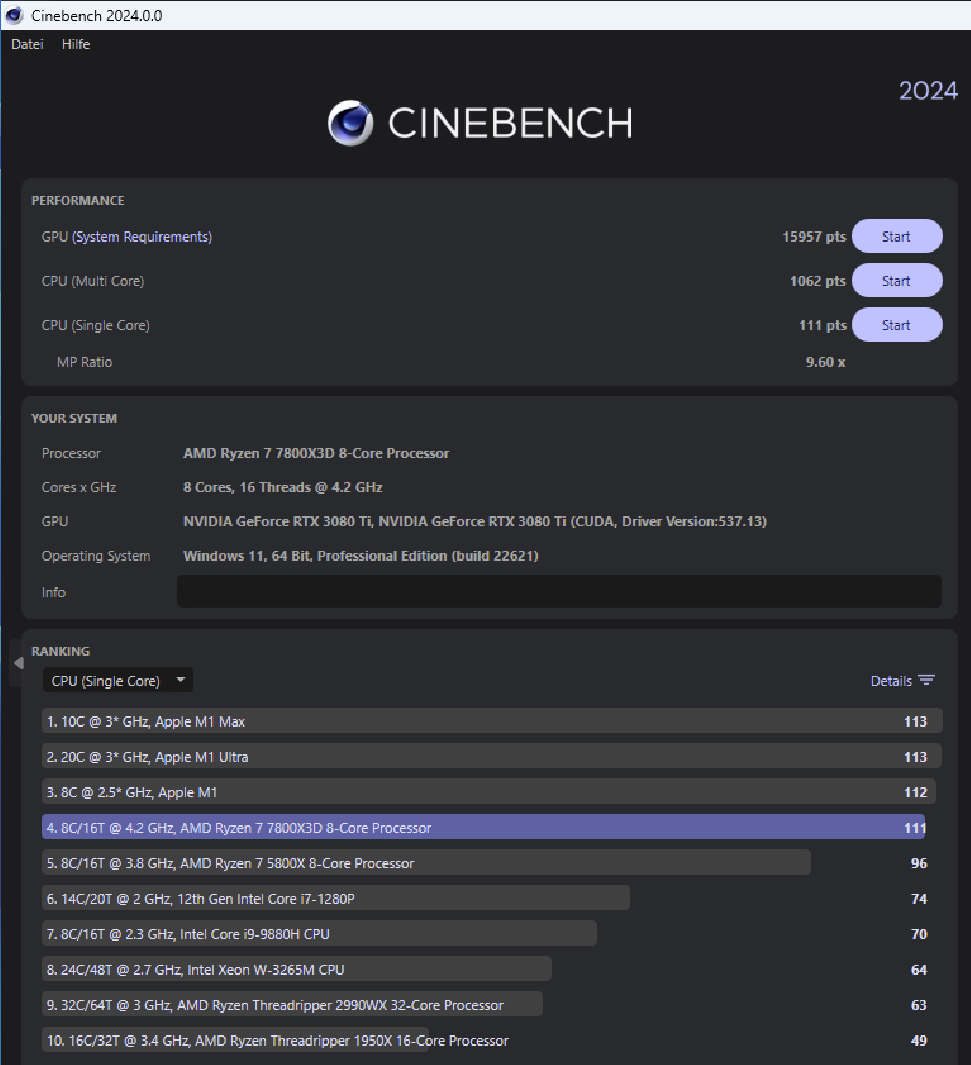Click into the Info input field

(559, 592)
